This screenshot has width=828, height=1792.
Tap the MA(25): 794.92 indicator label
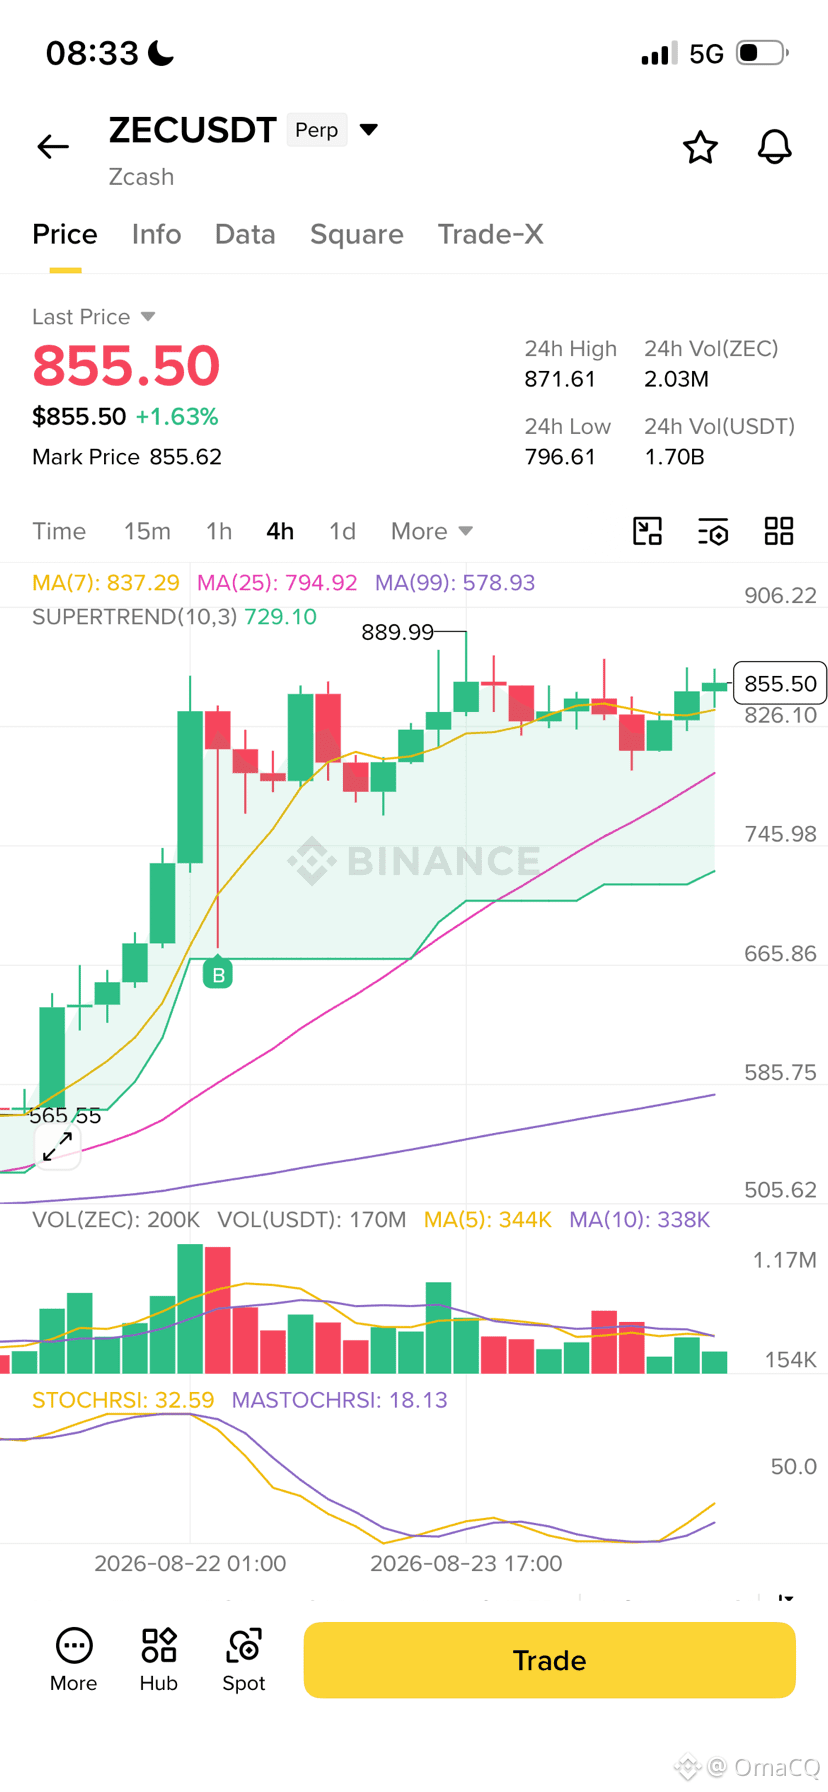coord(277,583)
